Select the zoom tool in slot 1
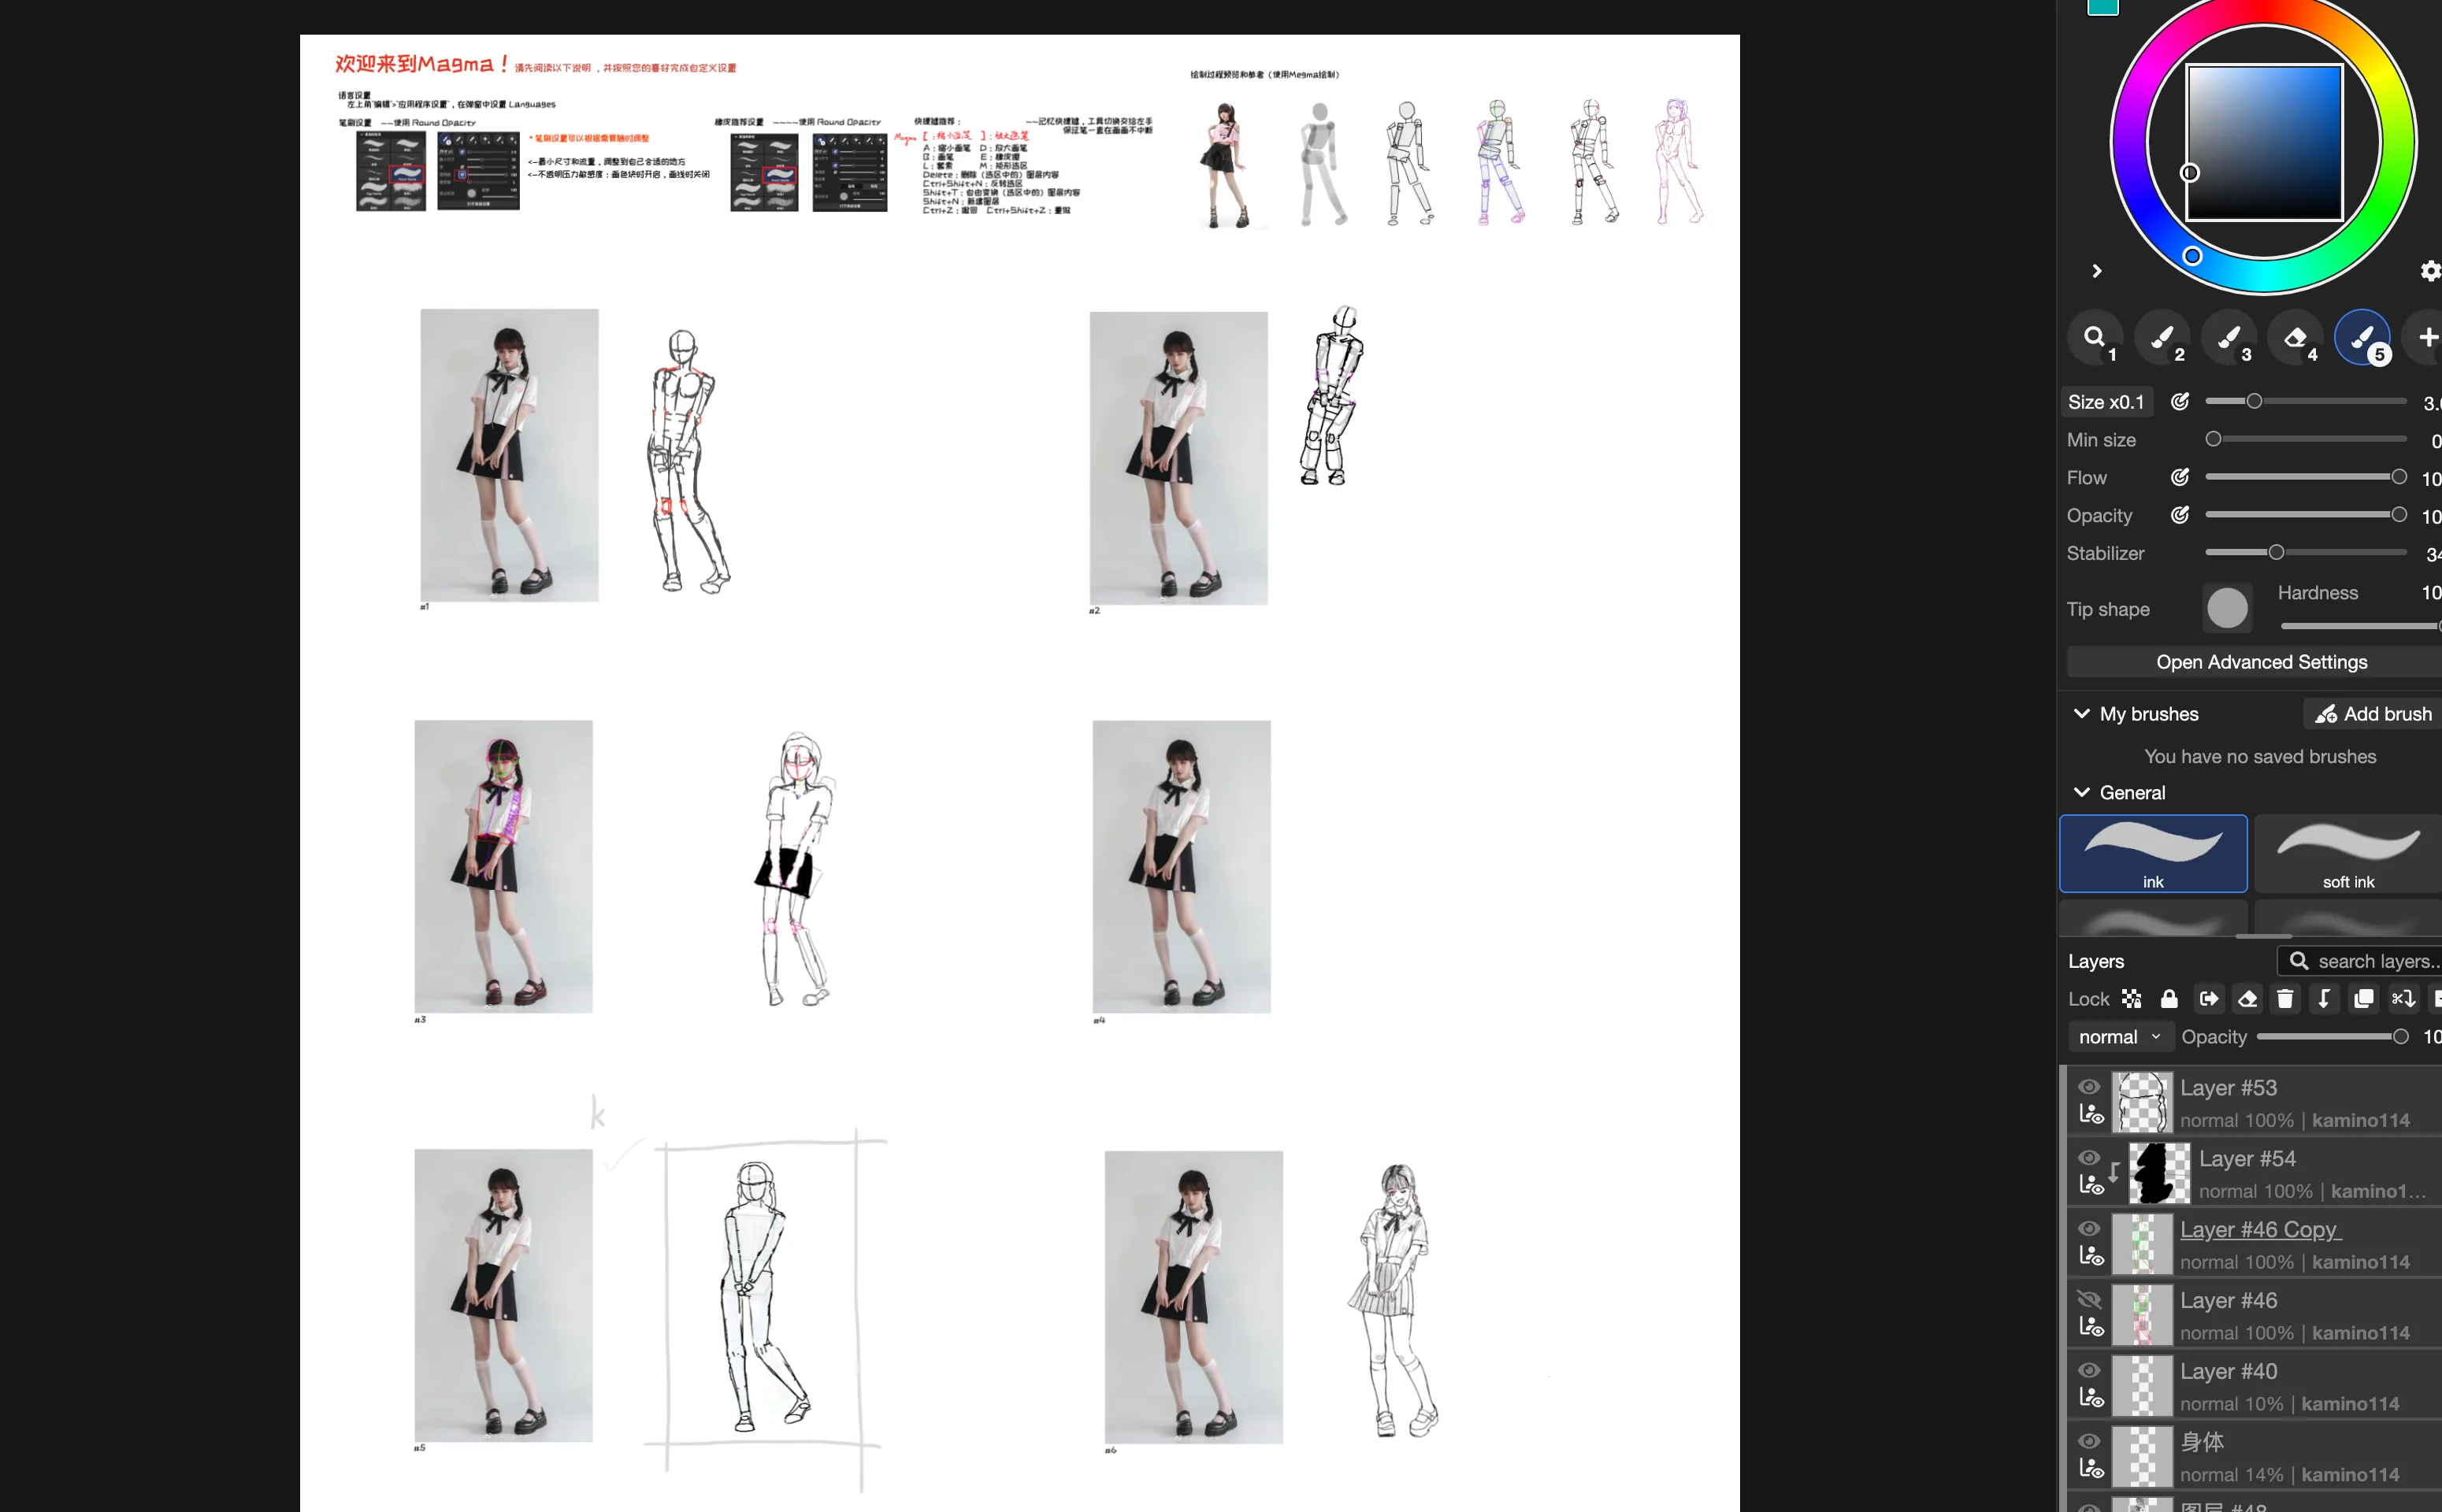 click(x=2094, y=338)
